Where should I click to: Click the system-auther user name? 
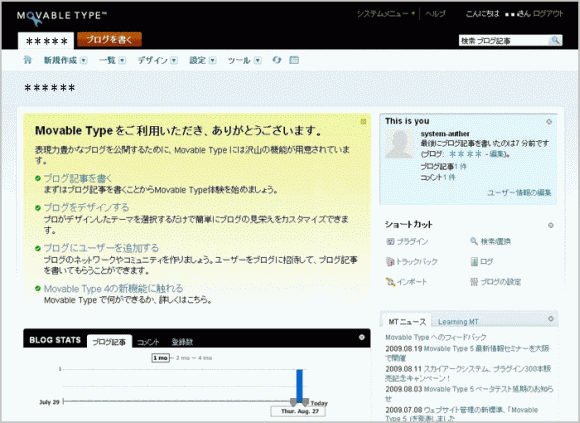click(445, 134)
